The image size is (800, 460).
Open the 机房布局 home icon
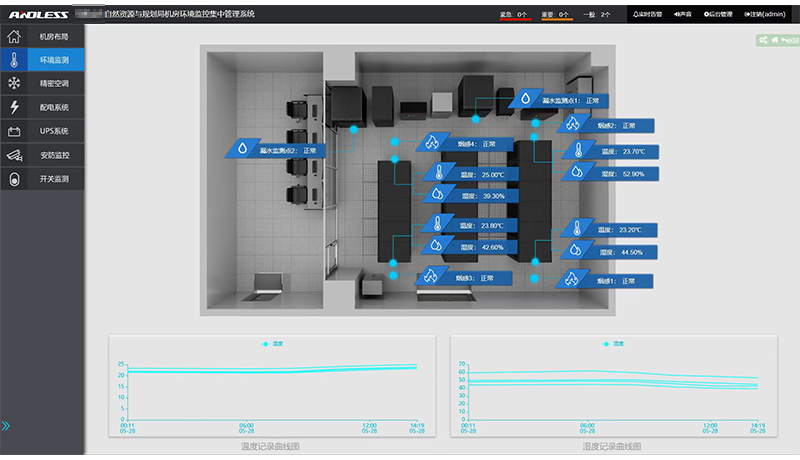pos(14,37)
